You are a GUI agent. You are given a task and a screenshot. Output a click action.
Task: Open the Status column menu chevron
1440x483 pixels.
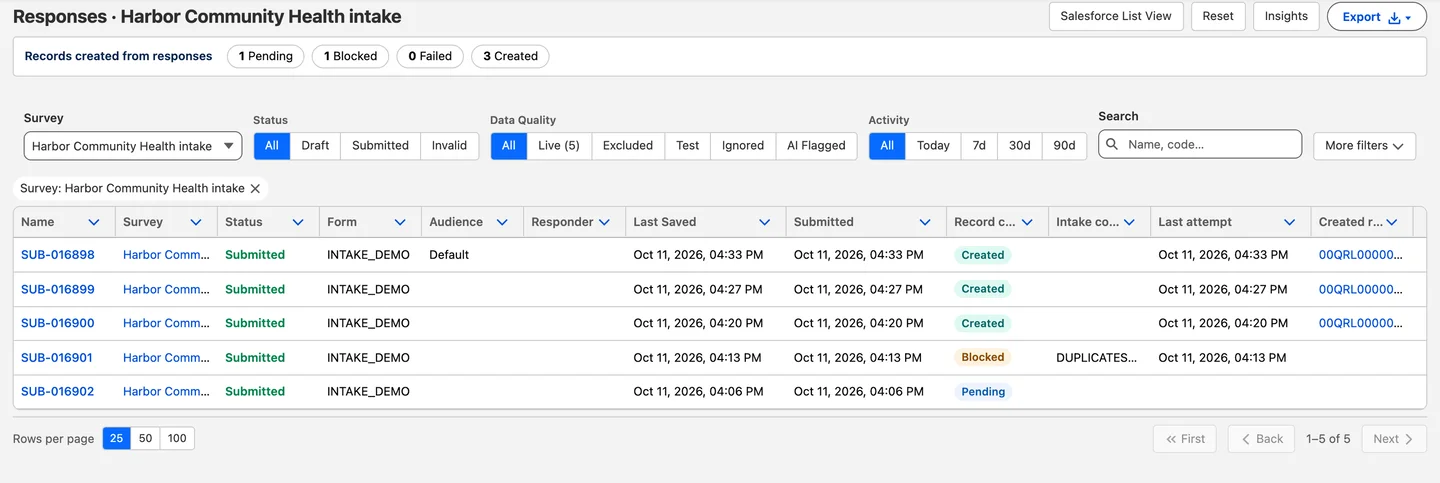[x=298, y=222]
